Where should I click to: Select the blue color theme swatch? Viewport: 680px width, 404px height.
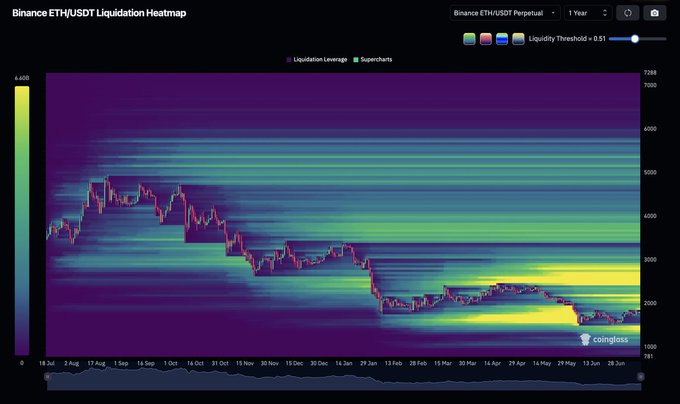tap(502, 39)
